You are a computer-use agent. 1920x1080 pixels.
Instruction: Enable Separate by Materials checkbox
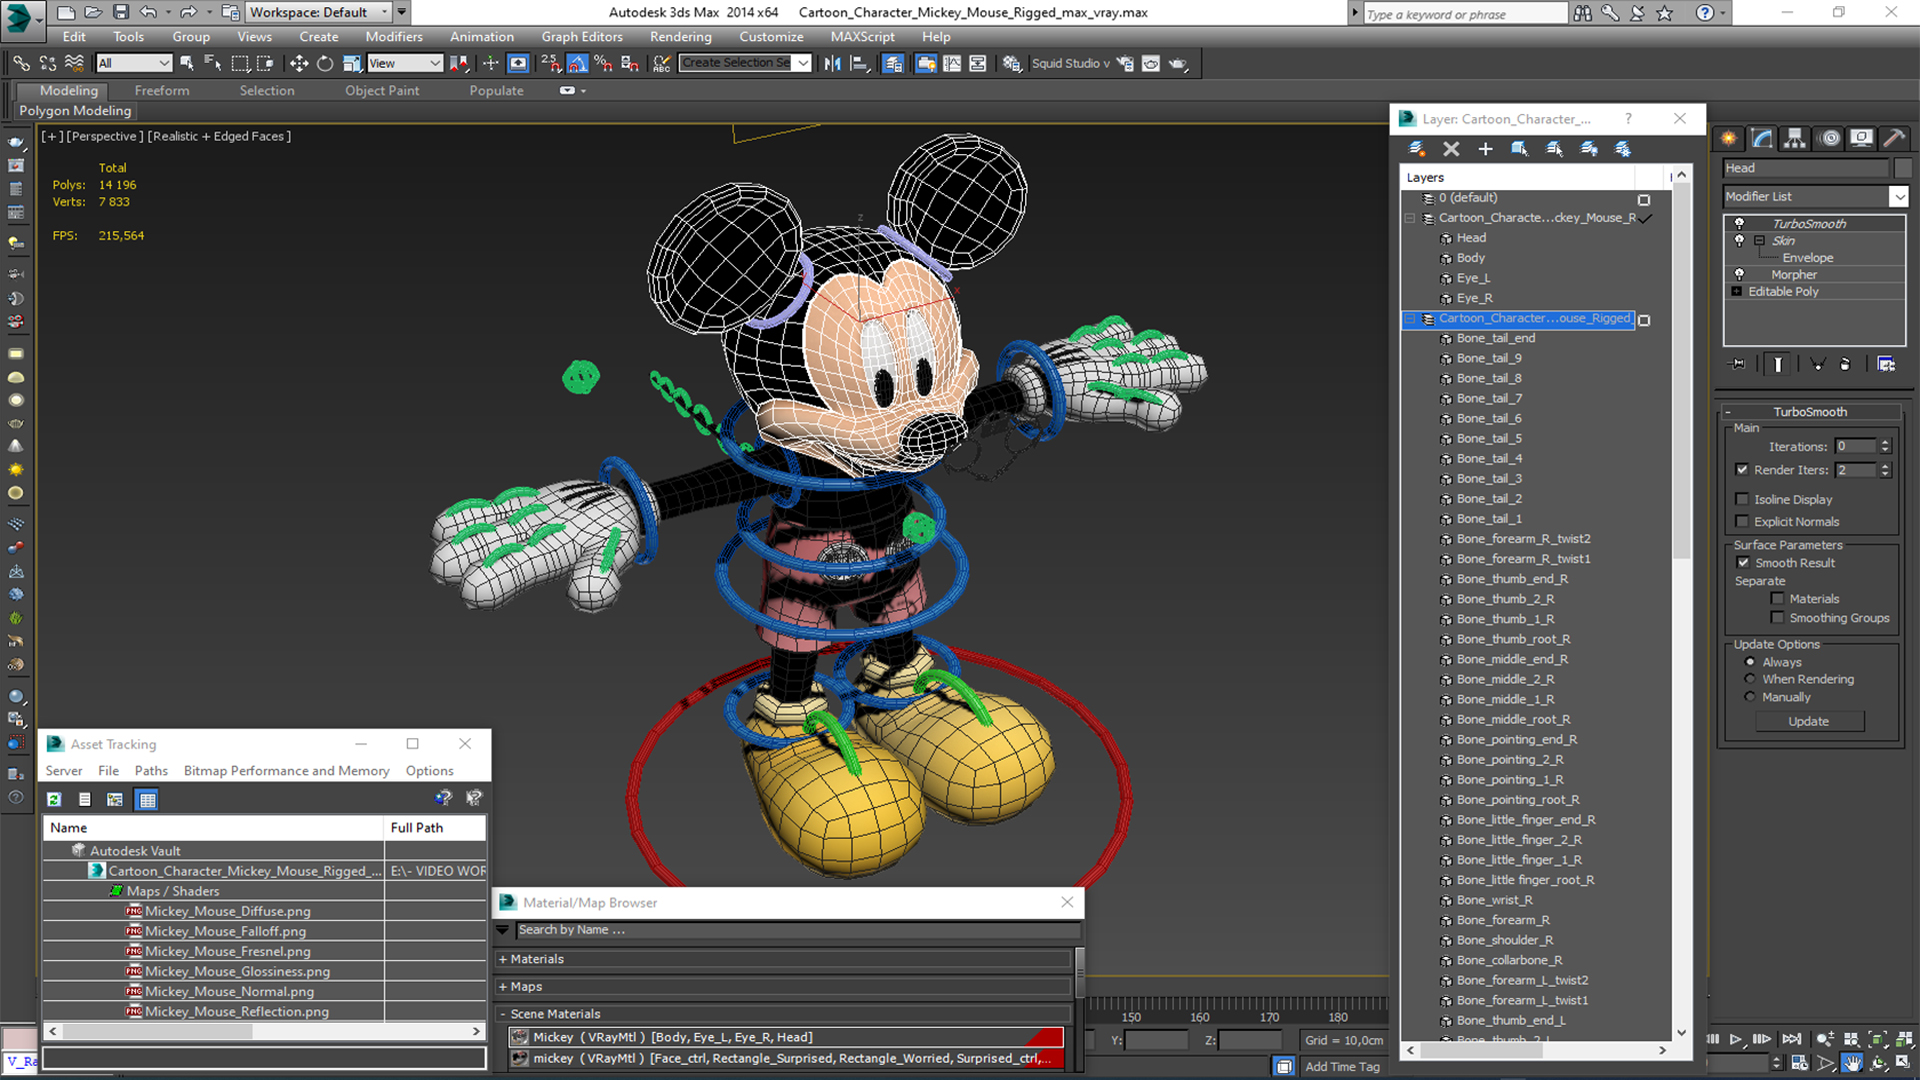point(1777,599)
